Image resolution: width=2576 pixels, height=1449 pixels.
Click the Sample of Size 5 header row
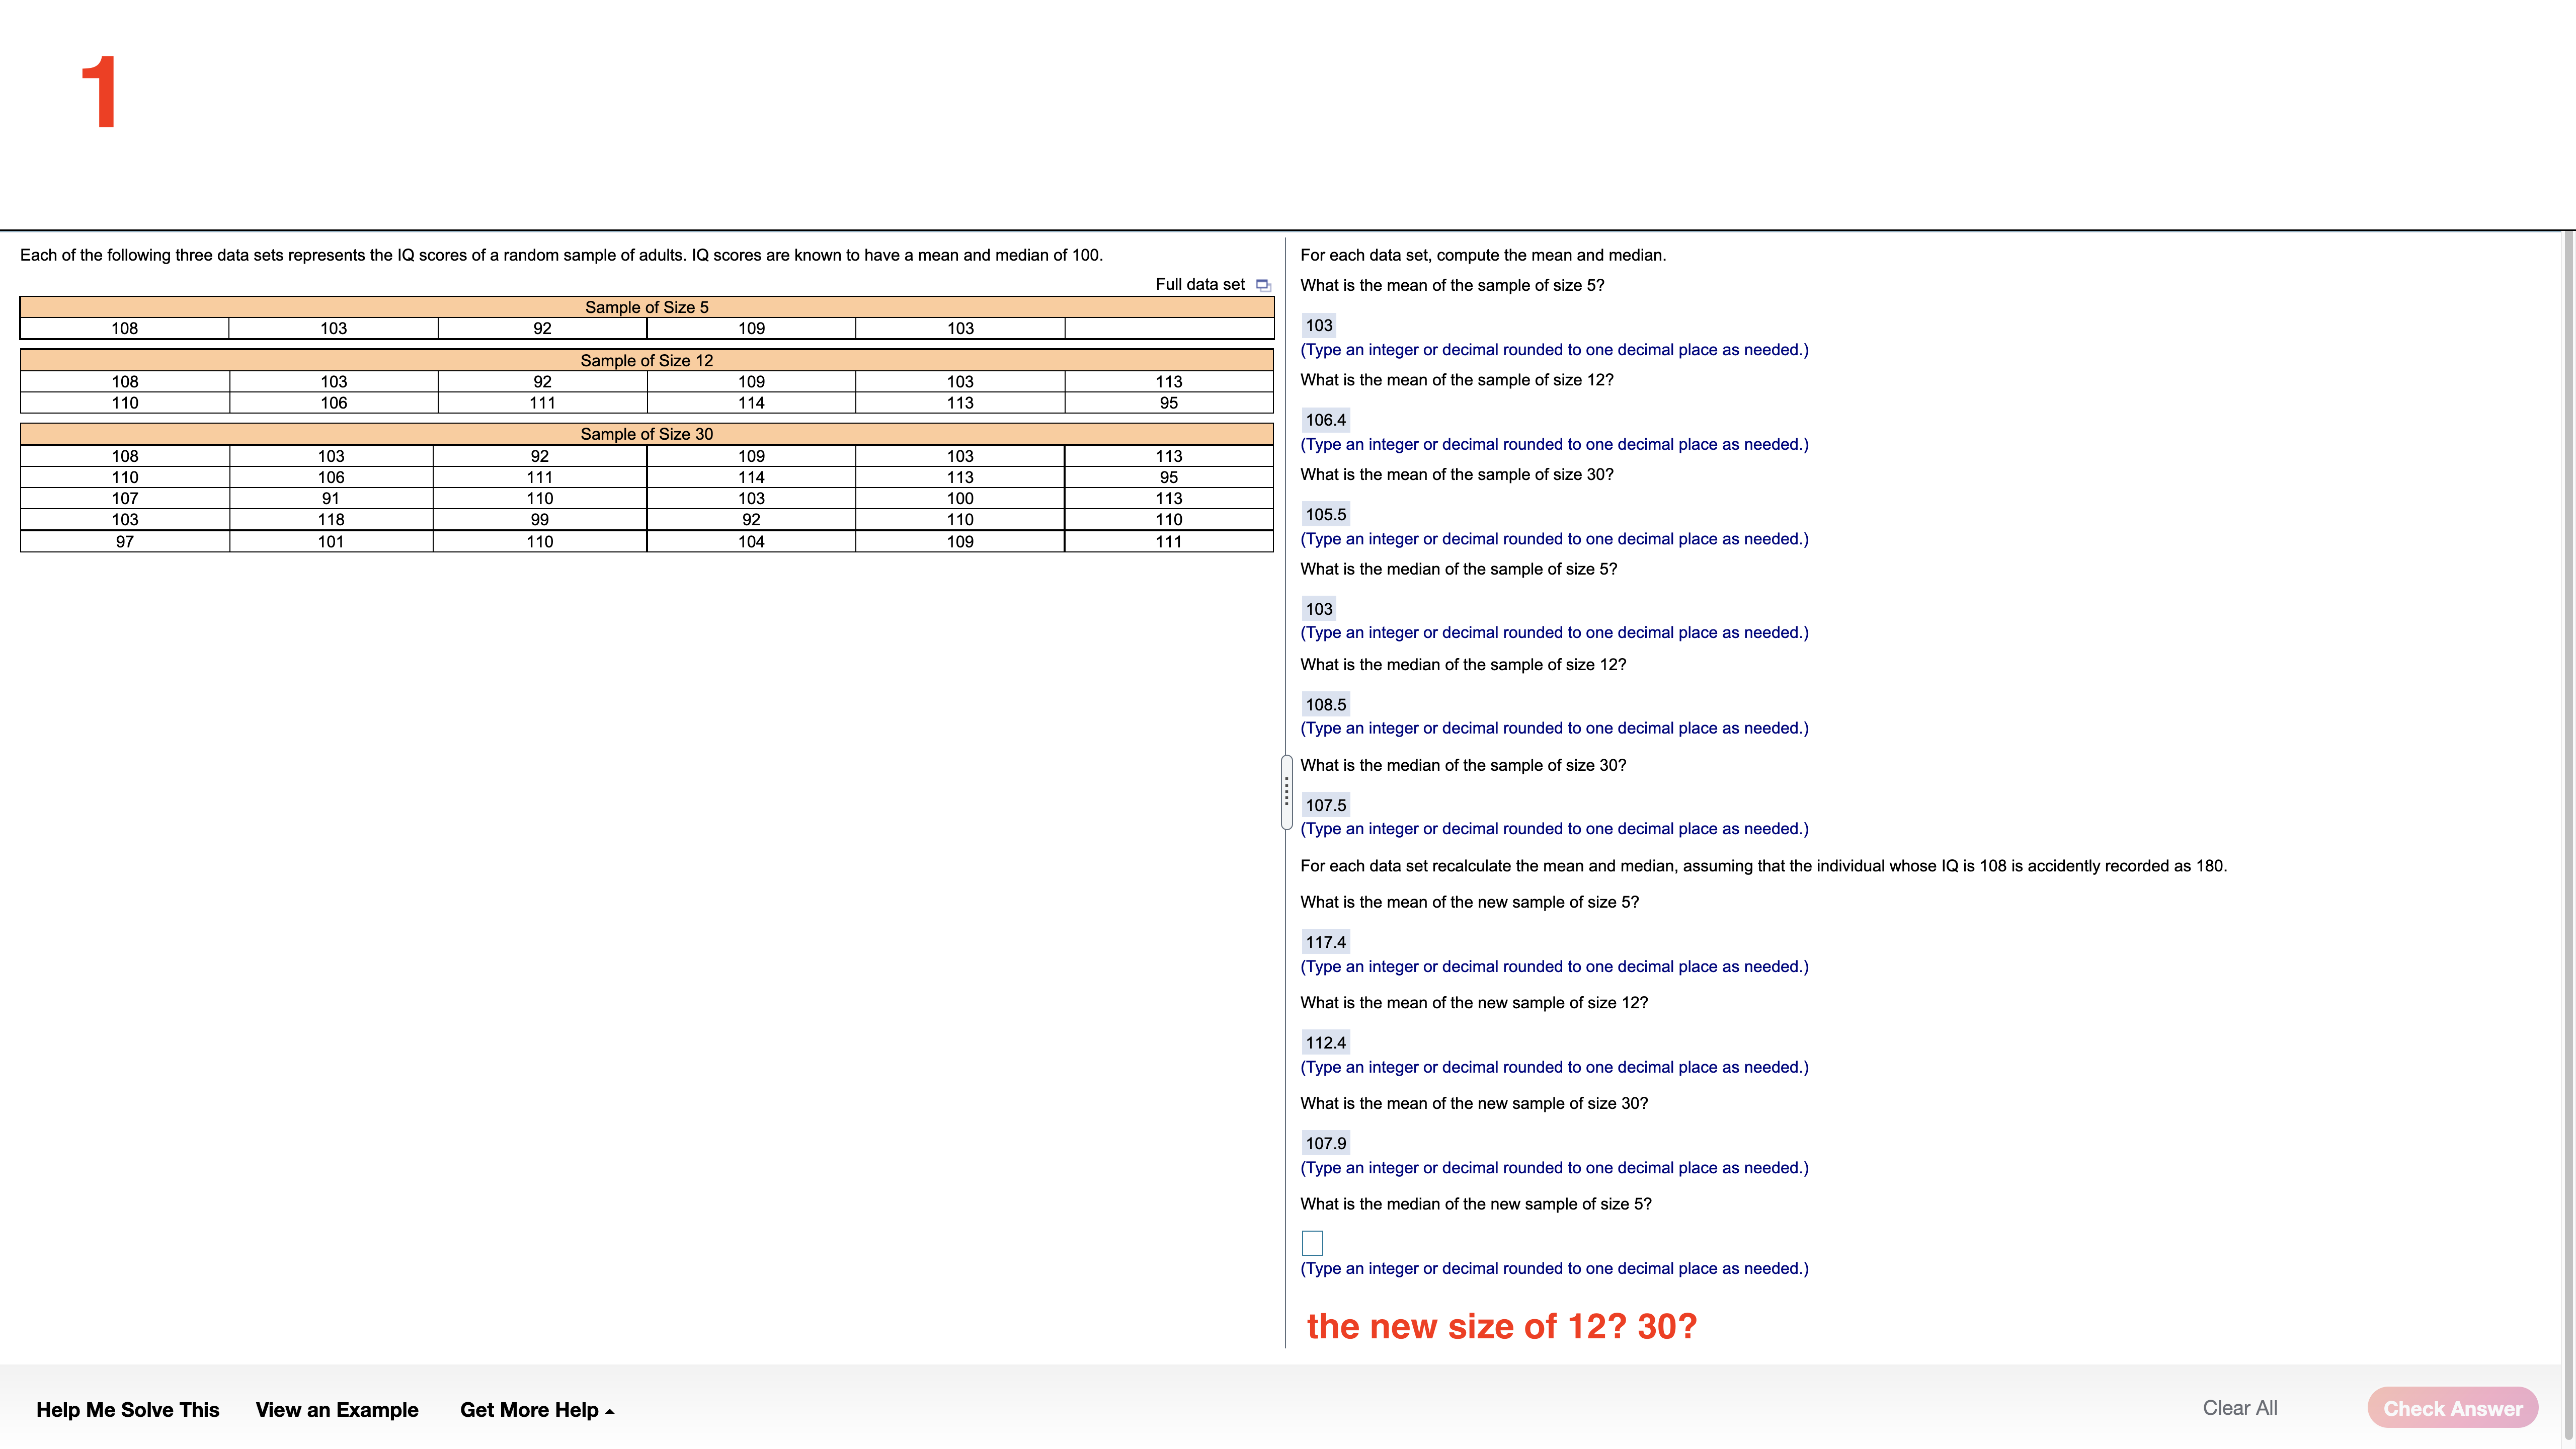pyautogui.click(x=646, y=307)
